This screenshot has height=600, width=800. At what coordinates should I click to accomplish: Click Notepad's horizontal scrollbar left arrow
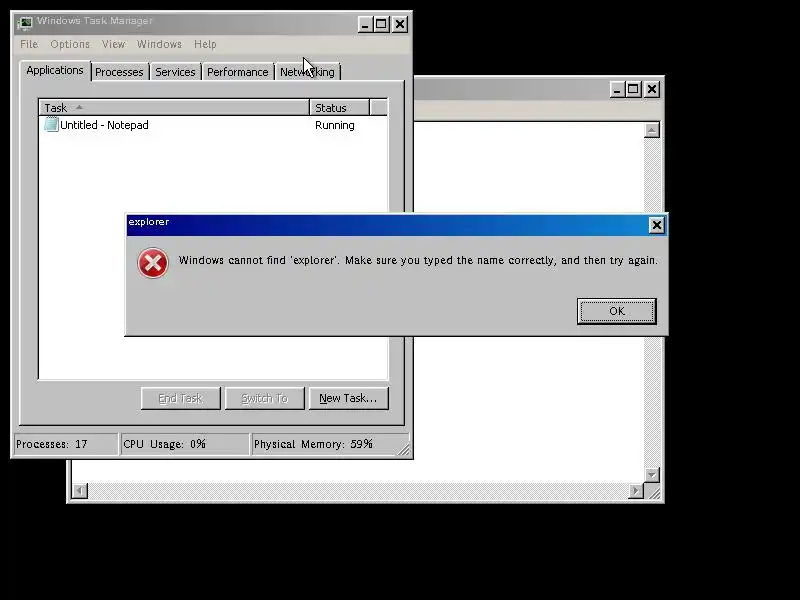pyautogui.click(x=80, y=491)
